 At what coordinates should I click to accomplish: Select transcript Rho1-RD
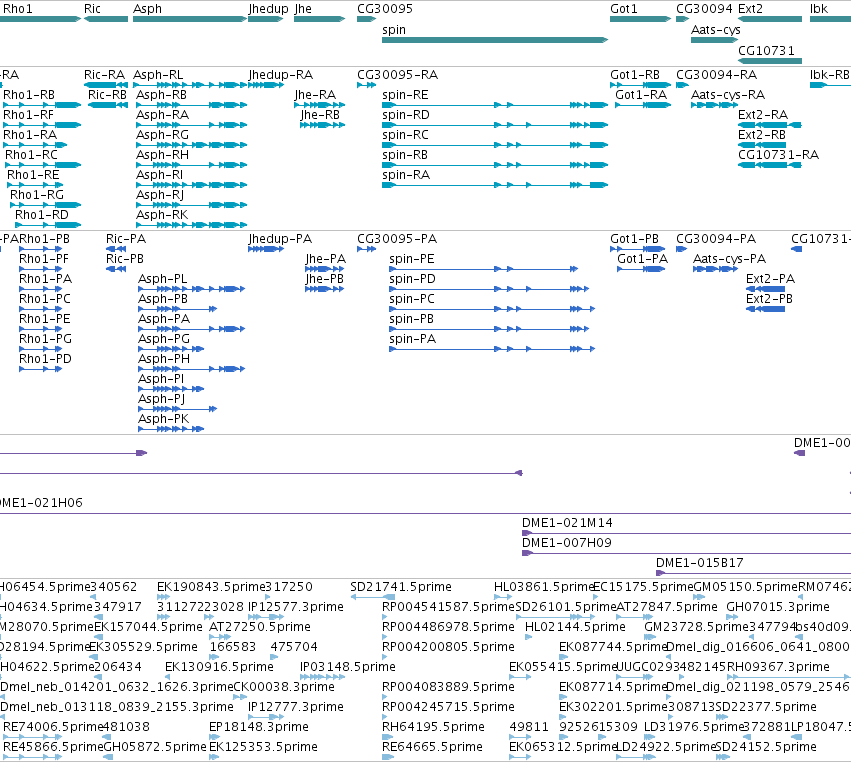(42, 215)
